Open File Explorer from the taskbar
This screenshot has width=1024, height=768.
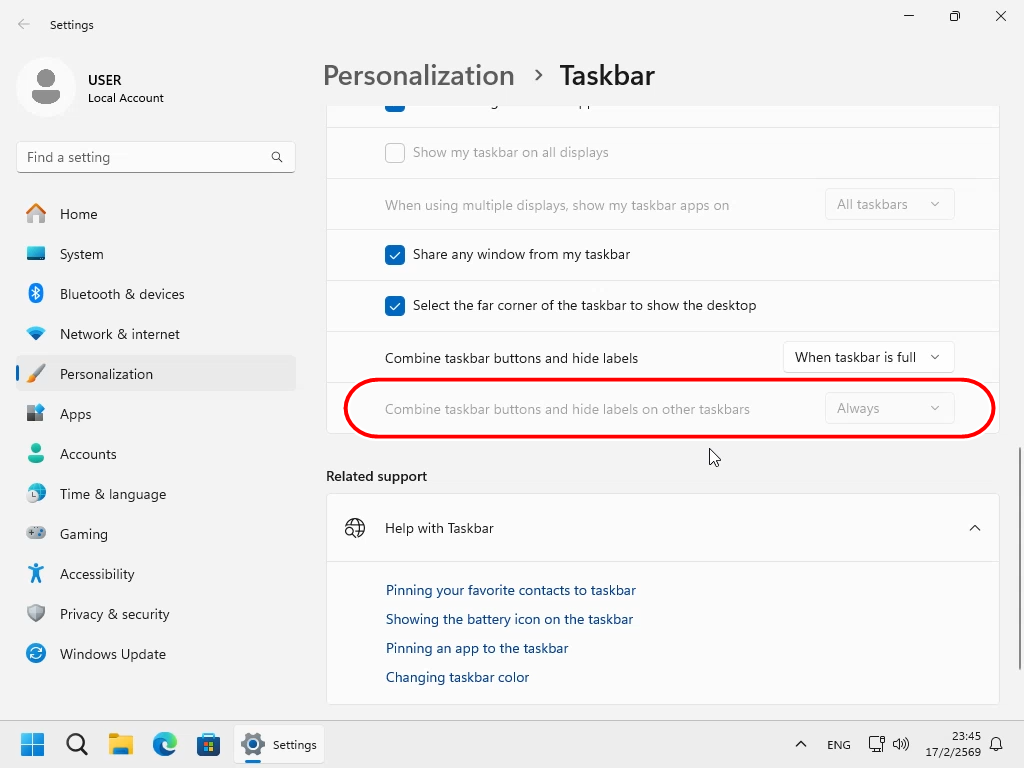pyautogui.click(x=121, y=744)
